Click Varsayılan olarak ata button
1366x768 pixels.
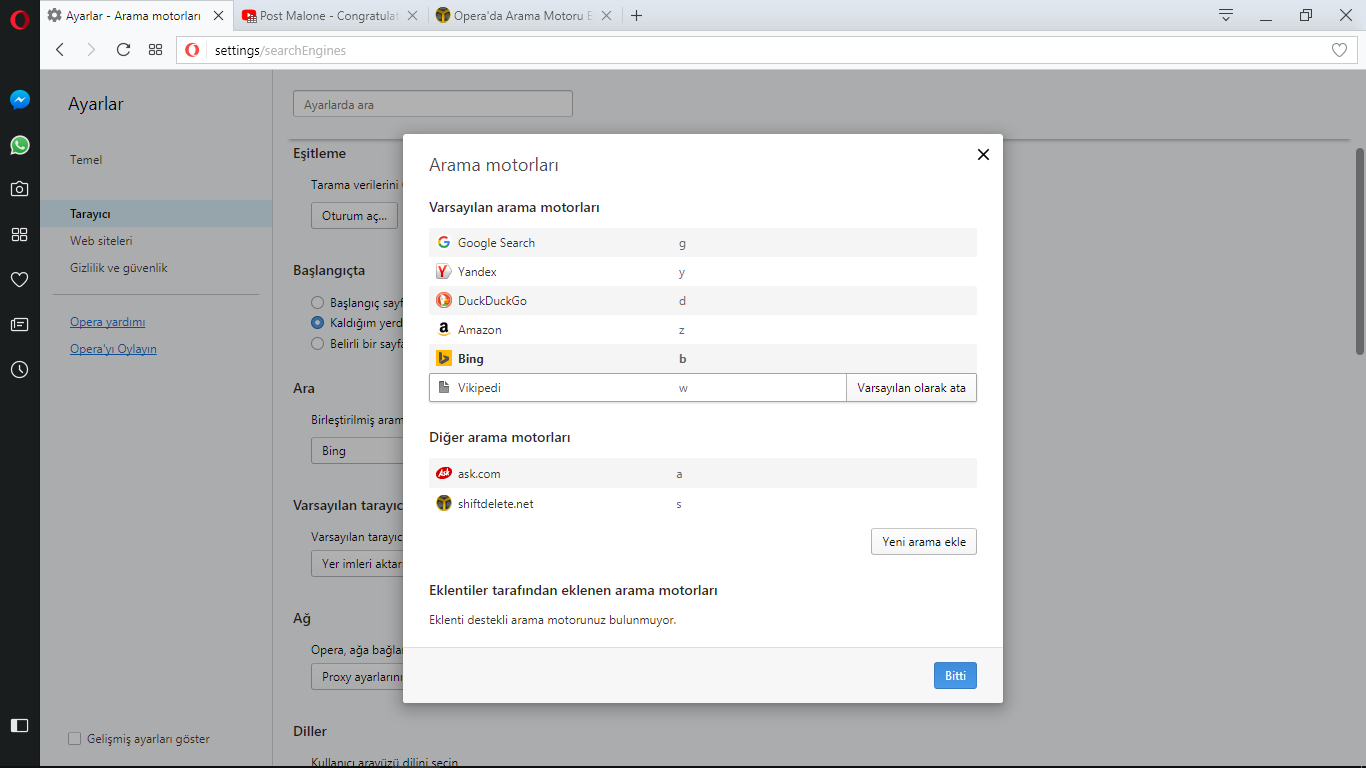pos(911,388)
